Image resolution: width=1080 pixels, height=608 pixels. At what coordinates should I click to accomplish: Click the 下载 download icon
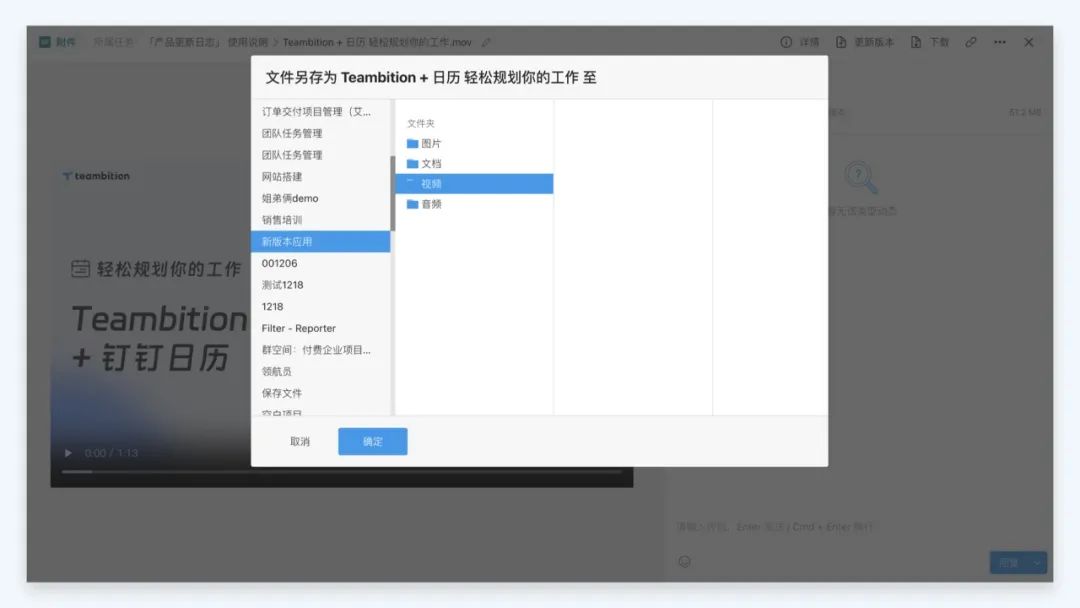(x=916, y=43)
